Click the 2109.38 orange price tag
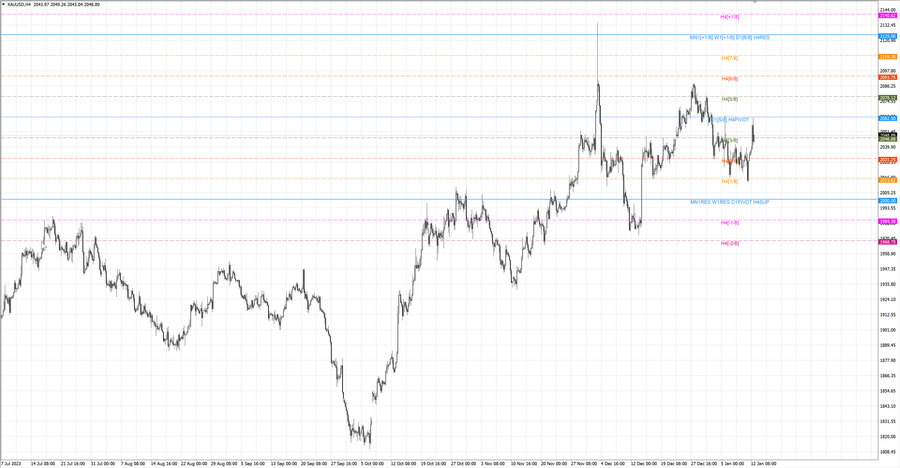This screenshot has width=900, height=468. [887, 57]
